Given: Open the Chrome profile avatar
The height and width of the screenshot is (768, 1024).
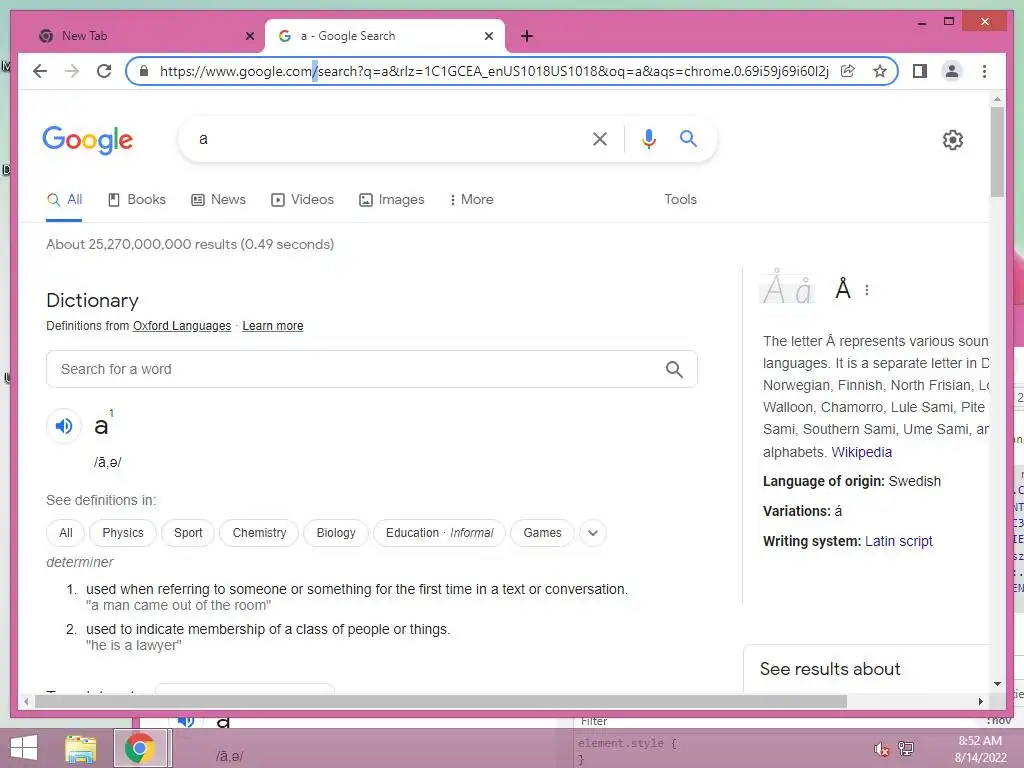Looking at the screenshot, I should click(x=952, y=71).
